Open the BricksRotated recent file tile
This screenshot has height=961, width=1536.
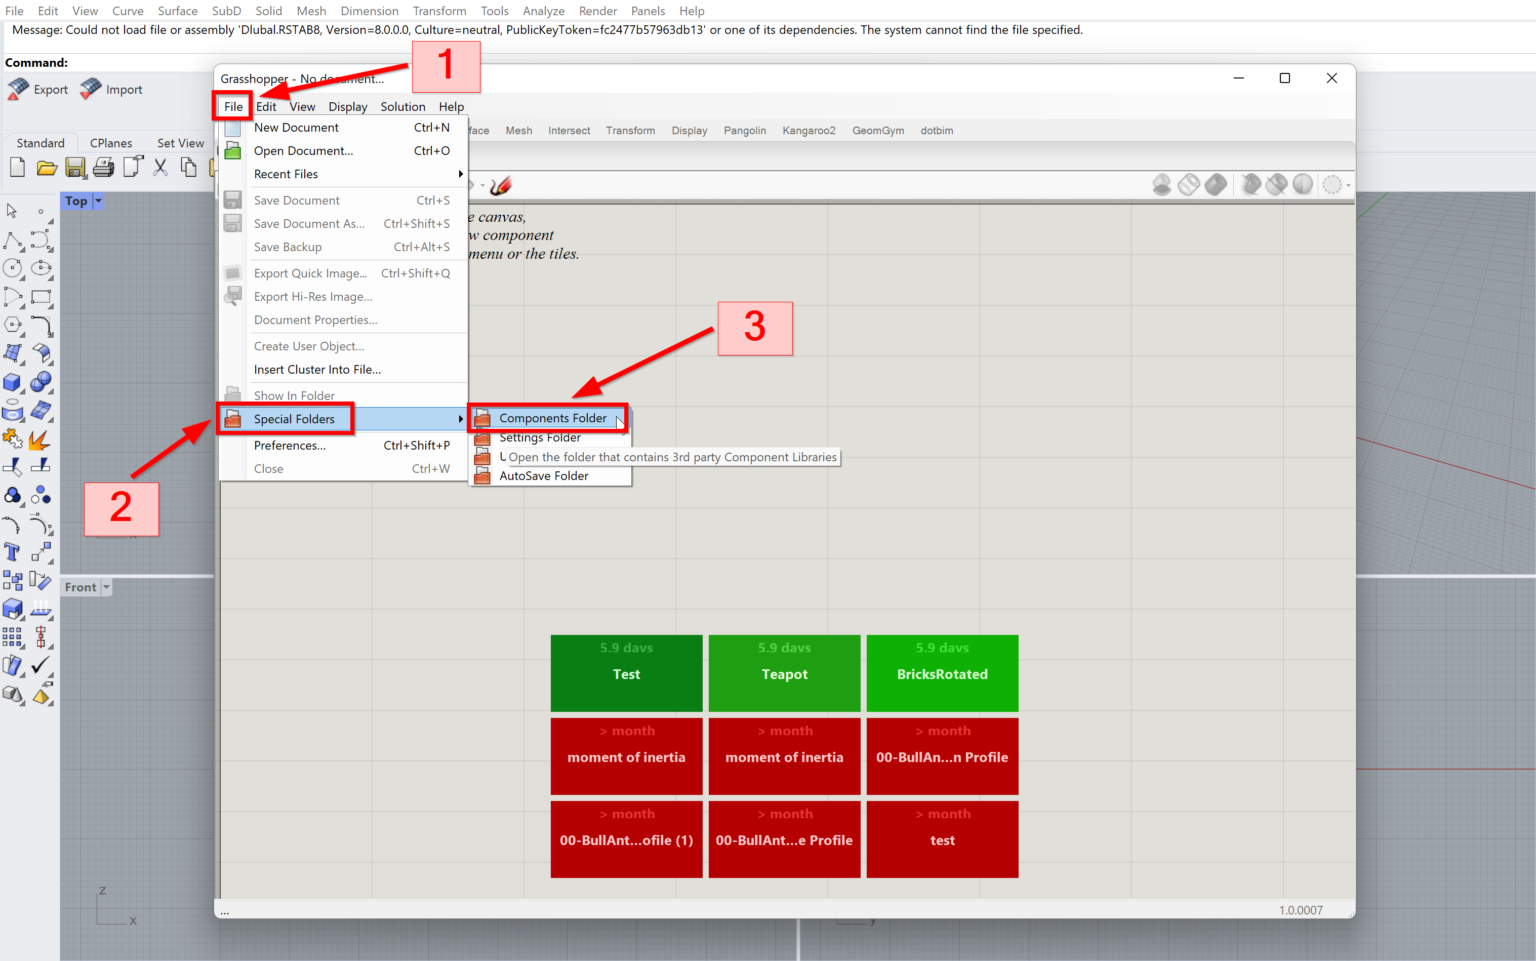coord(941,673)
